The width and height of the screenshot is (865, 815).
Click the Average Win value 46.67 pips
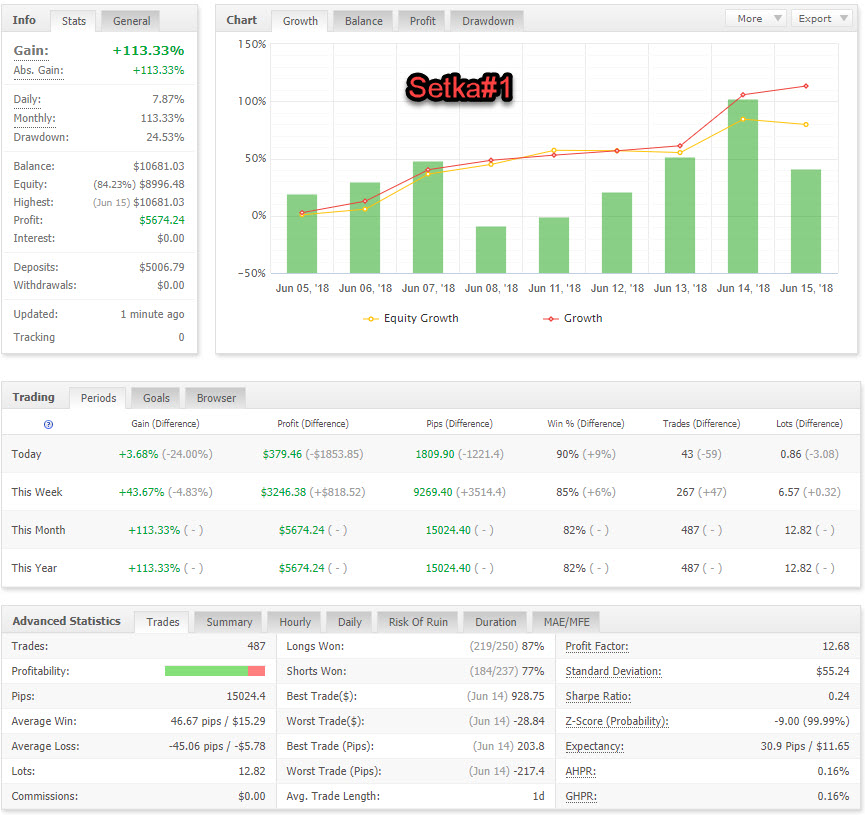point(196,721)
